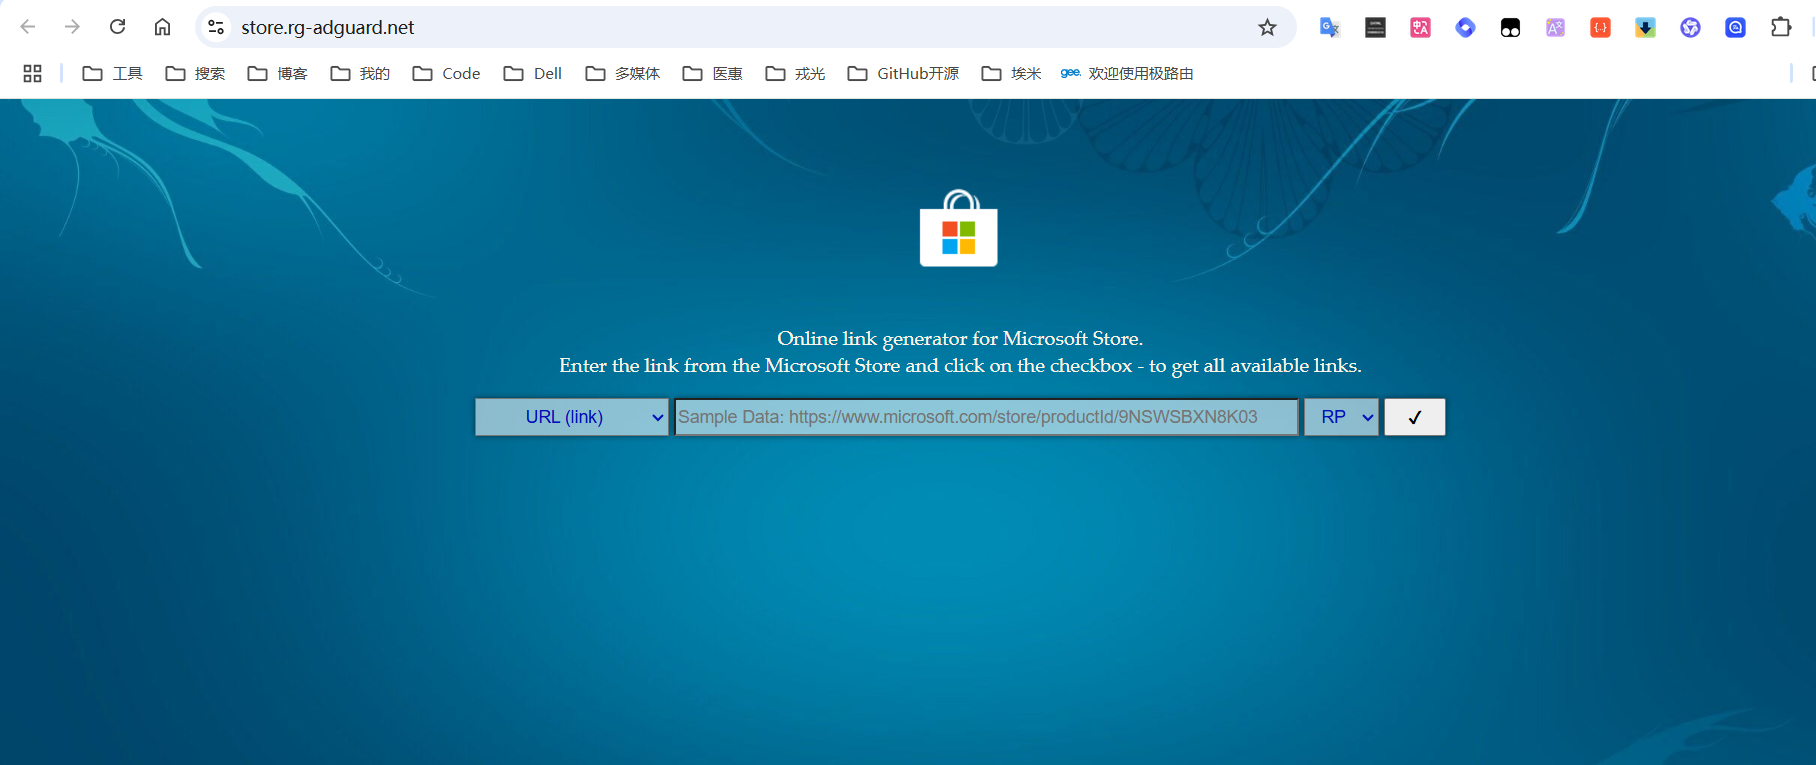View site information for store.rg-adguard.net
1816x765 pixels.
click(x=216, y=27)
